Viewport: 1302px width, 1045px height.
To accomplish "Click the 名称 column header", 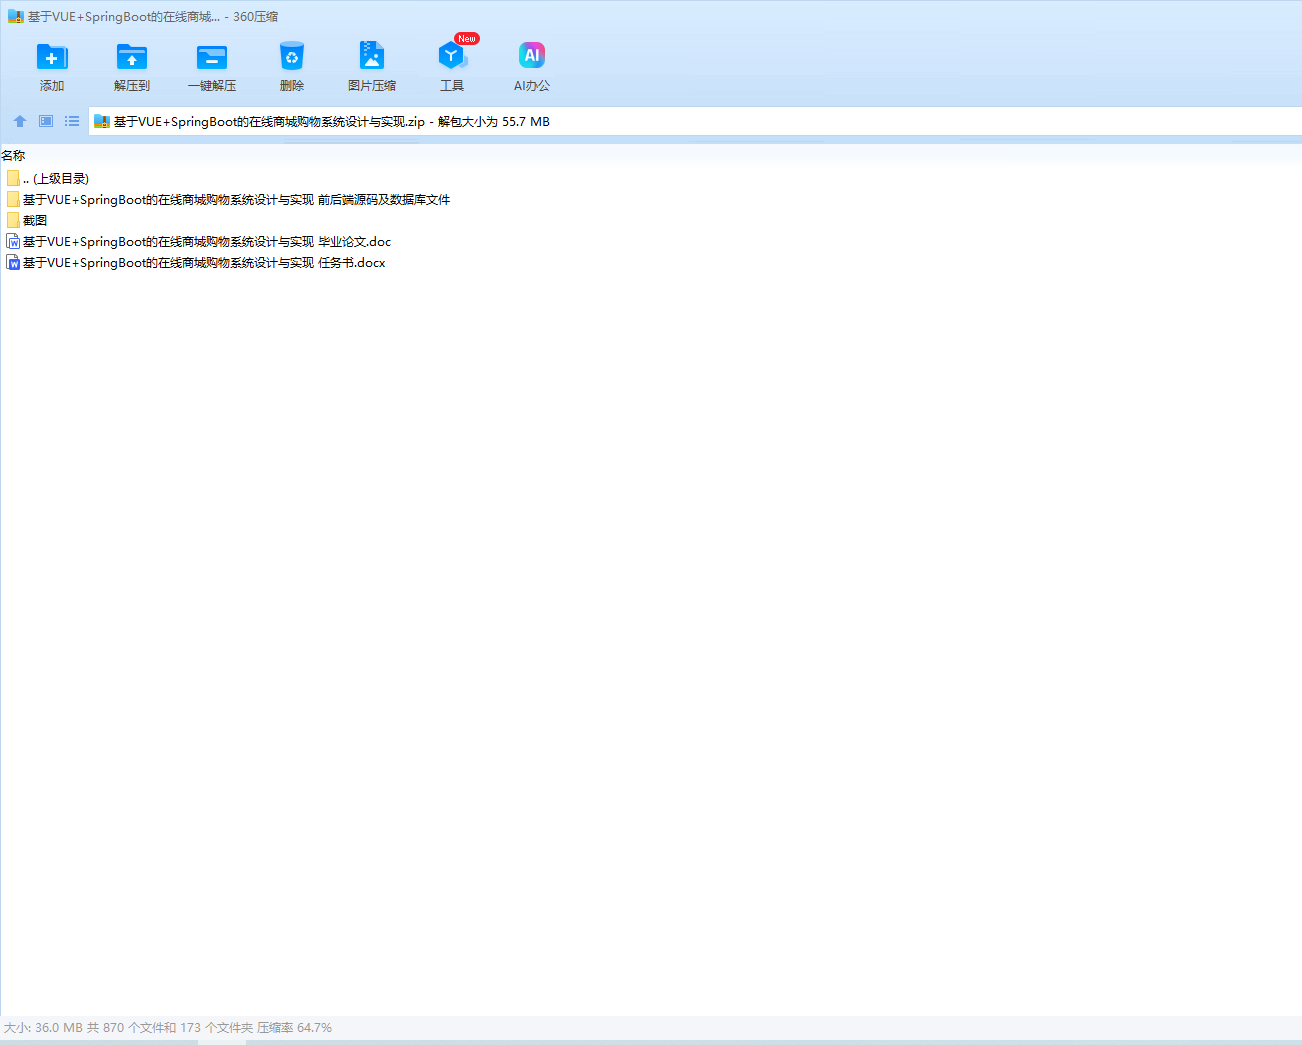I will (x=13, y=155).
